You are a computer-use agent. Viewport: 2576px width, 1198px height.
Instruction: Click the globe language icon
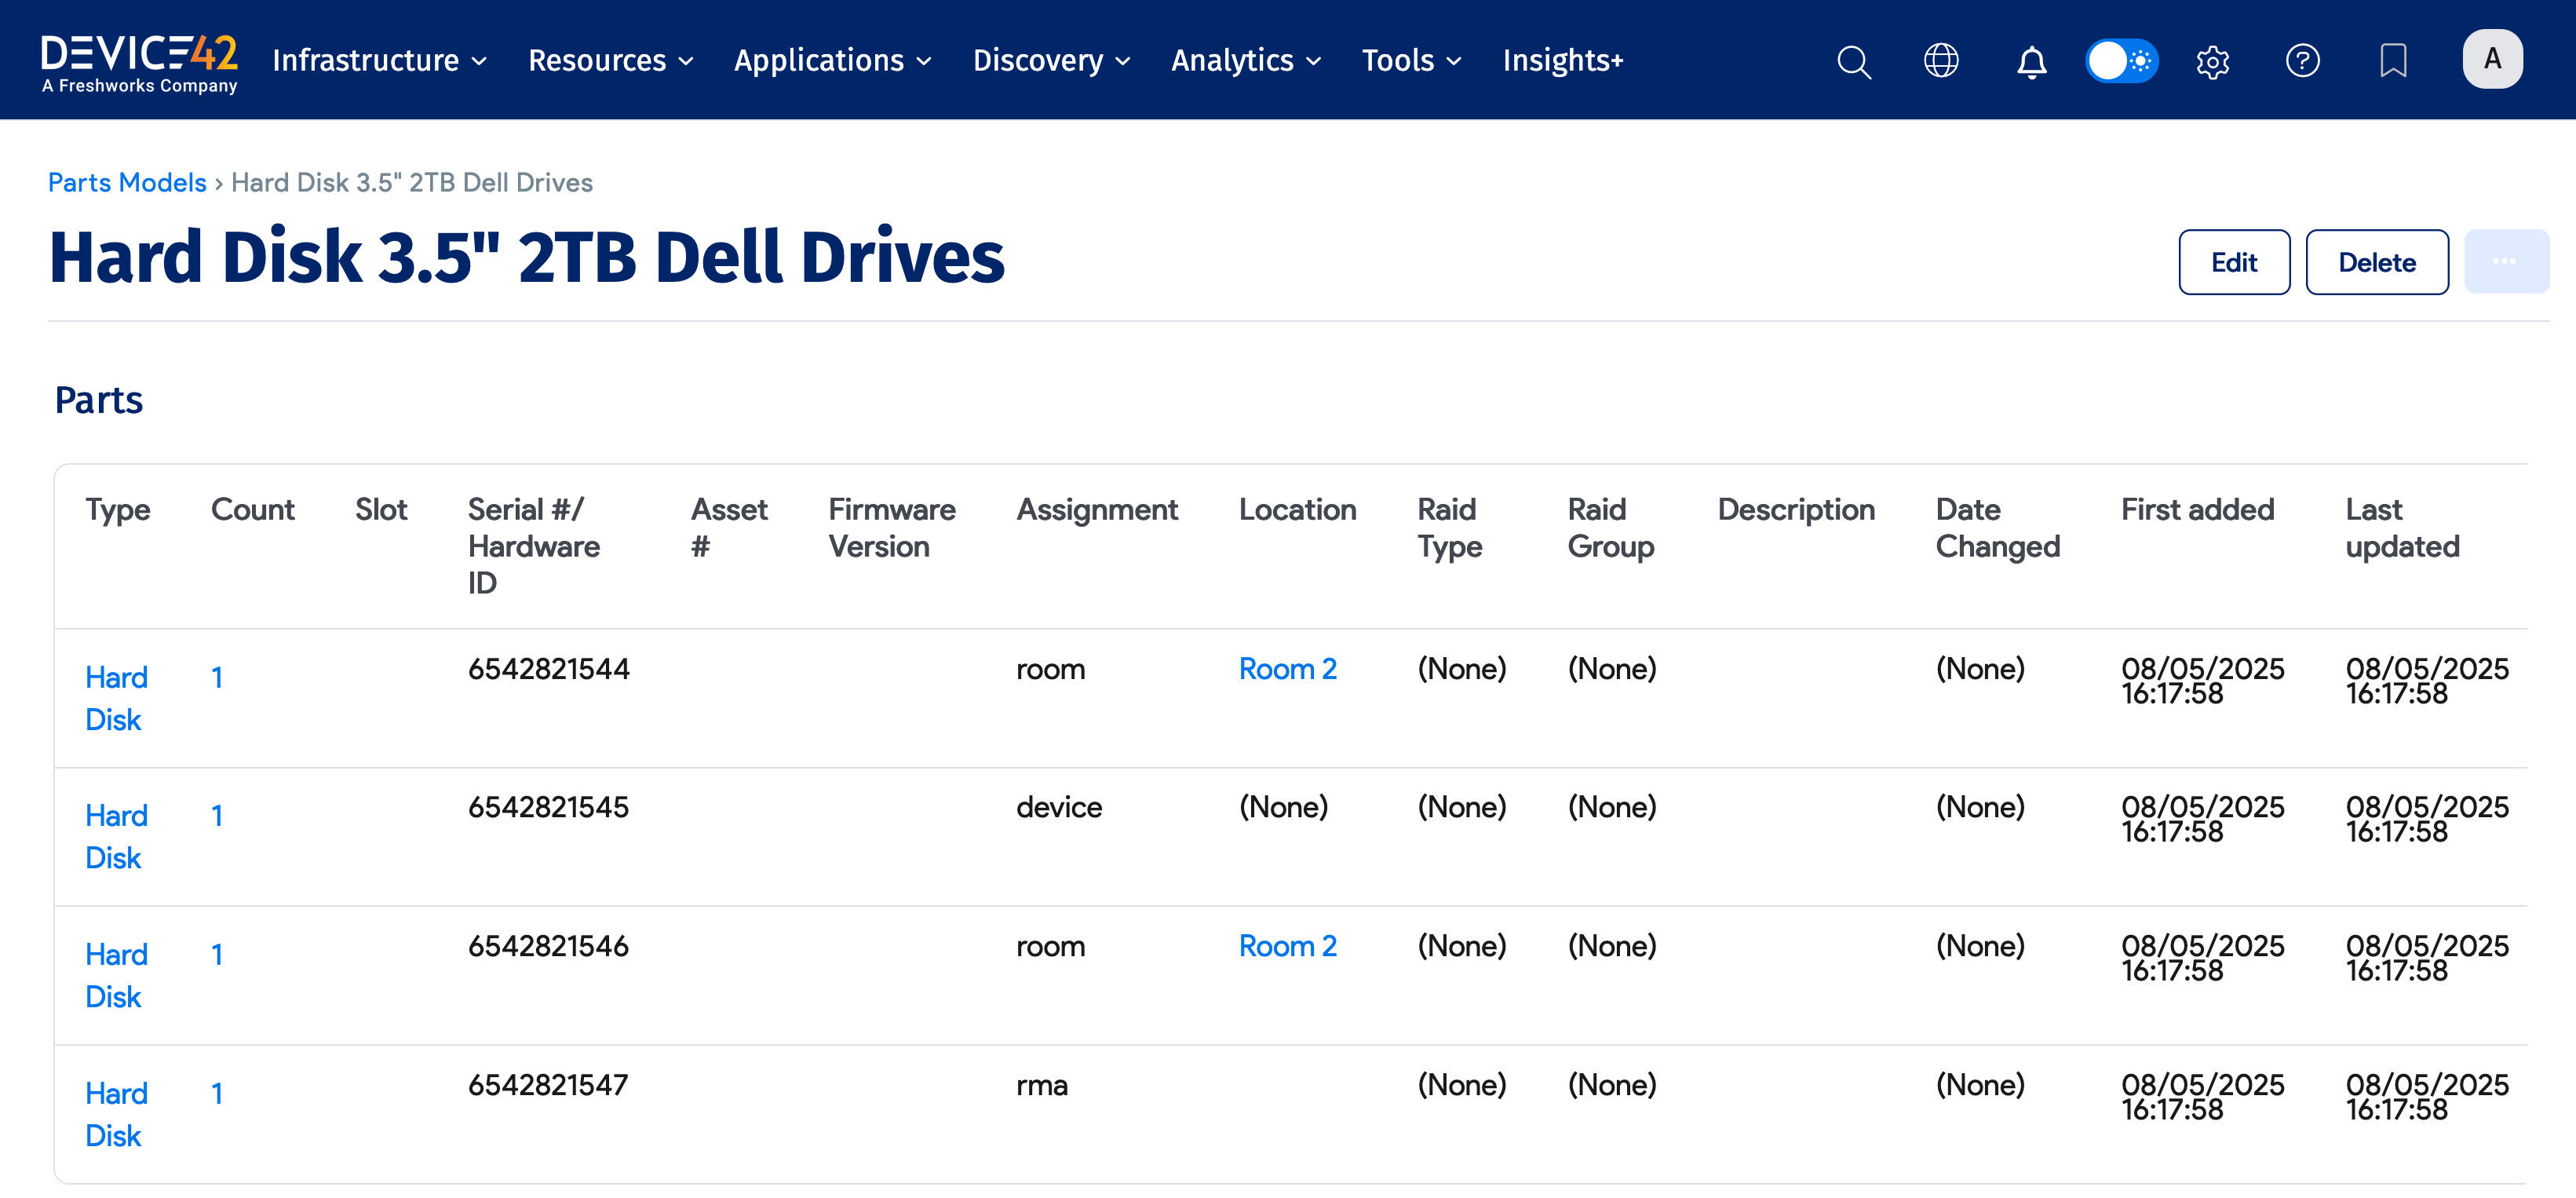coord(1941,61)
